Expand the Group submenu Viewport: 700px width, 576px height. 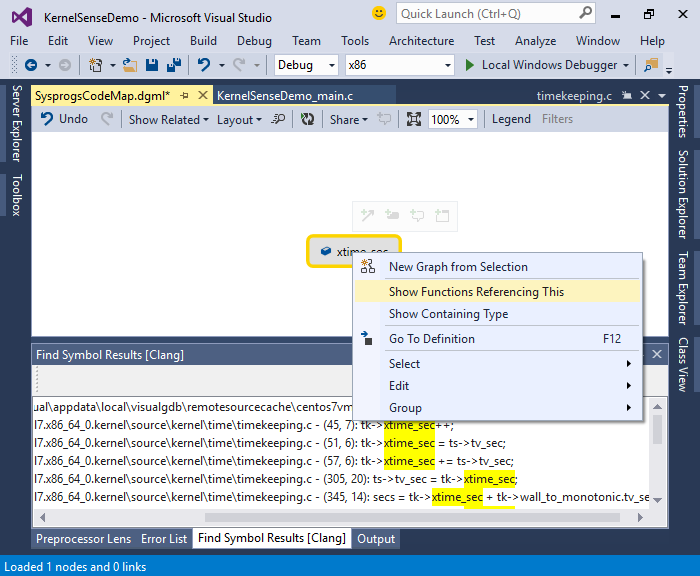pyautogui.click(x=498, y=408)
